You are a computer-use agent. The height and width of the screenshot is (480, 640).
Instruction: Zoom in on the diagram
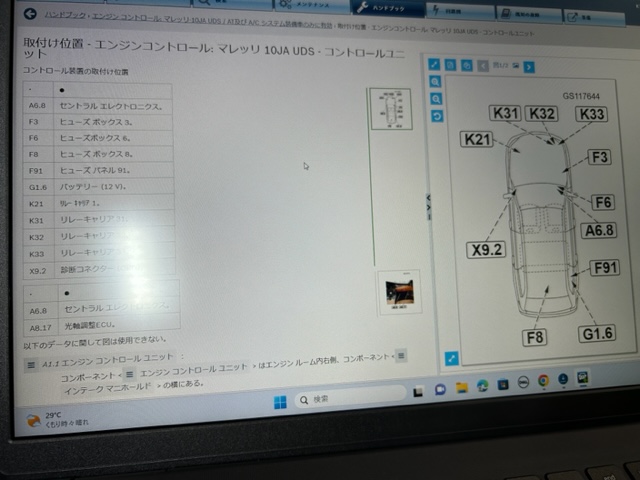435,82
